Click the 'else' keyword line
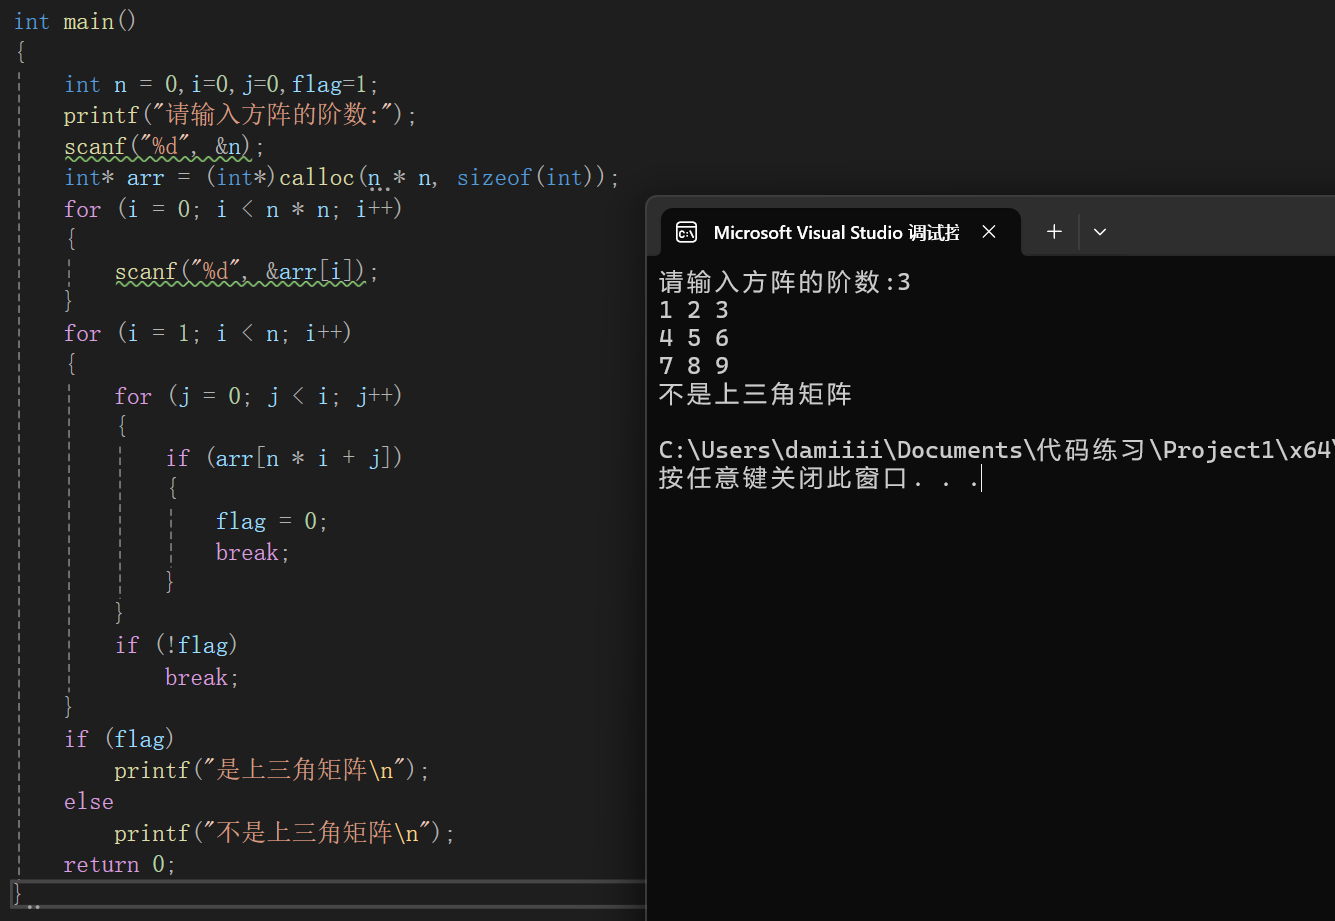Image resolution: width=1335 pixels, height=921 pixels. tap(88, 802)
